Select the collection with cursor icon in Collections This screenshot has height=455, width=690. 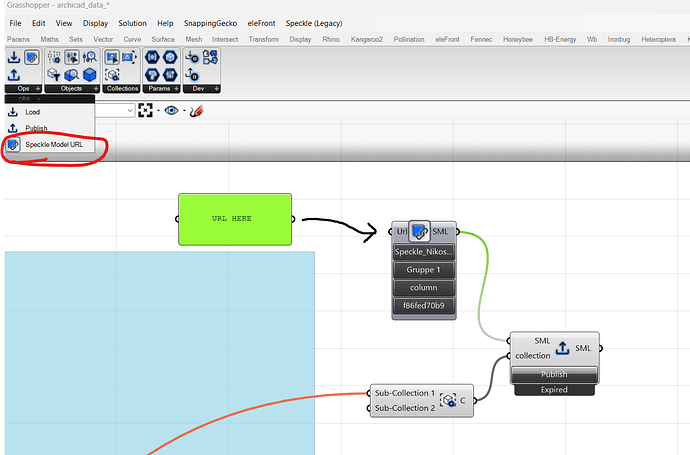pyautogui.click(x=112, y=57)
